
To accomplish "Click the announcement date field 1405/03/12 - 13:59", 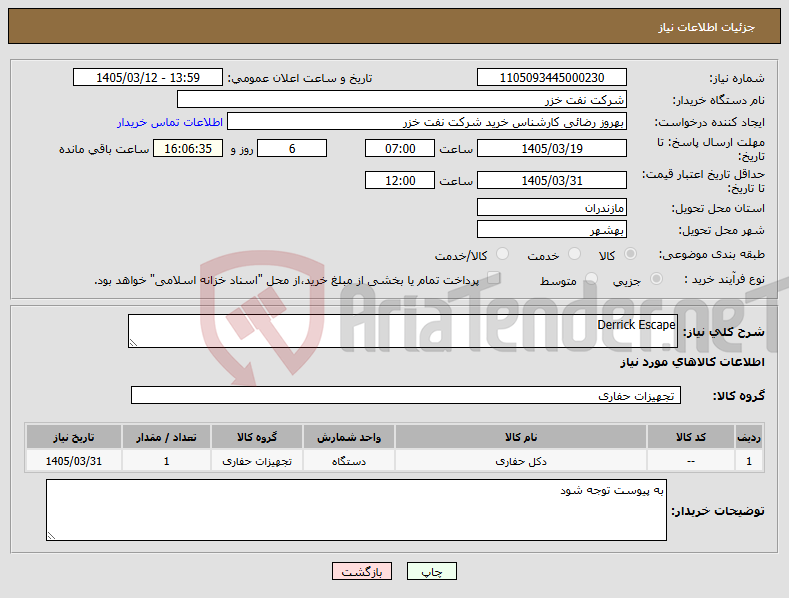I will point(148,78).
